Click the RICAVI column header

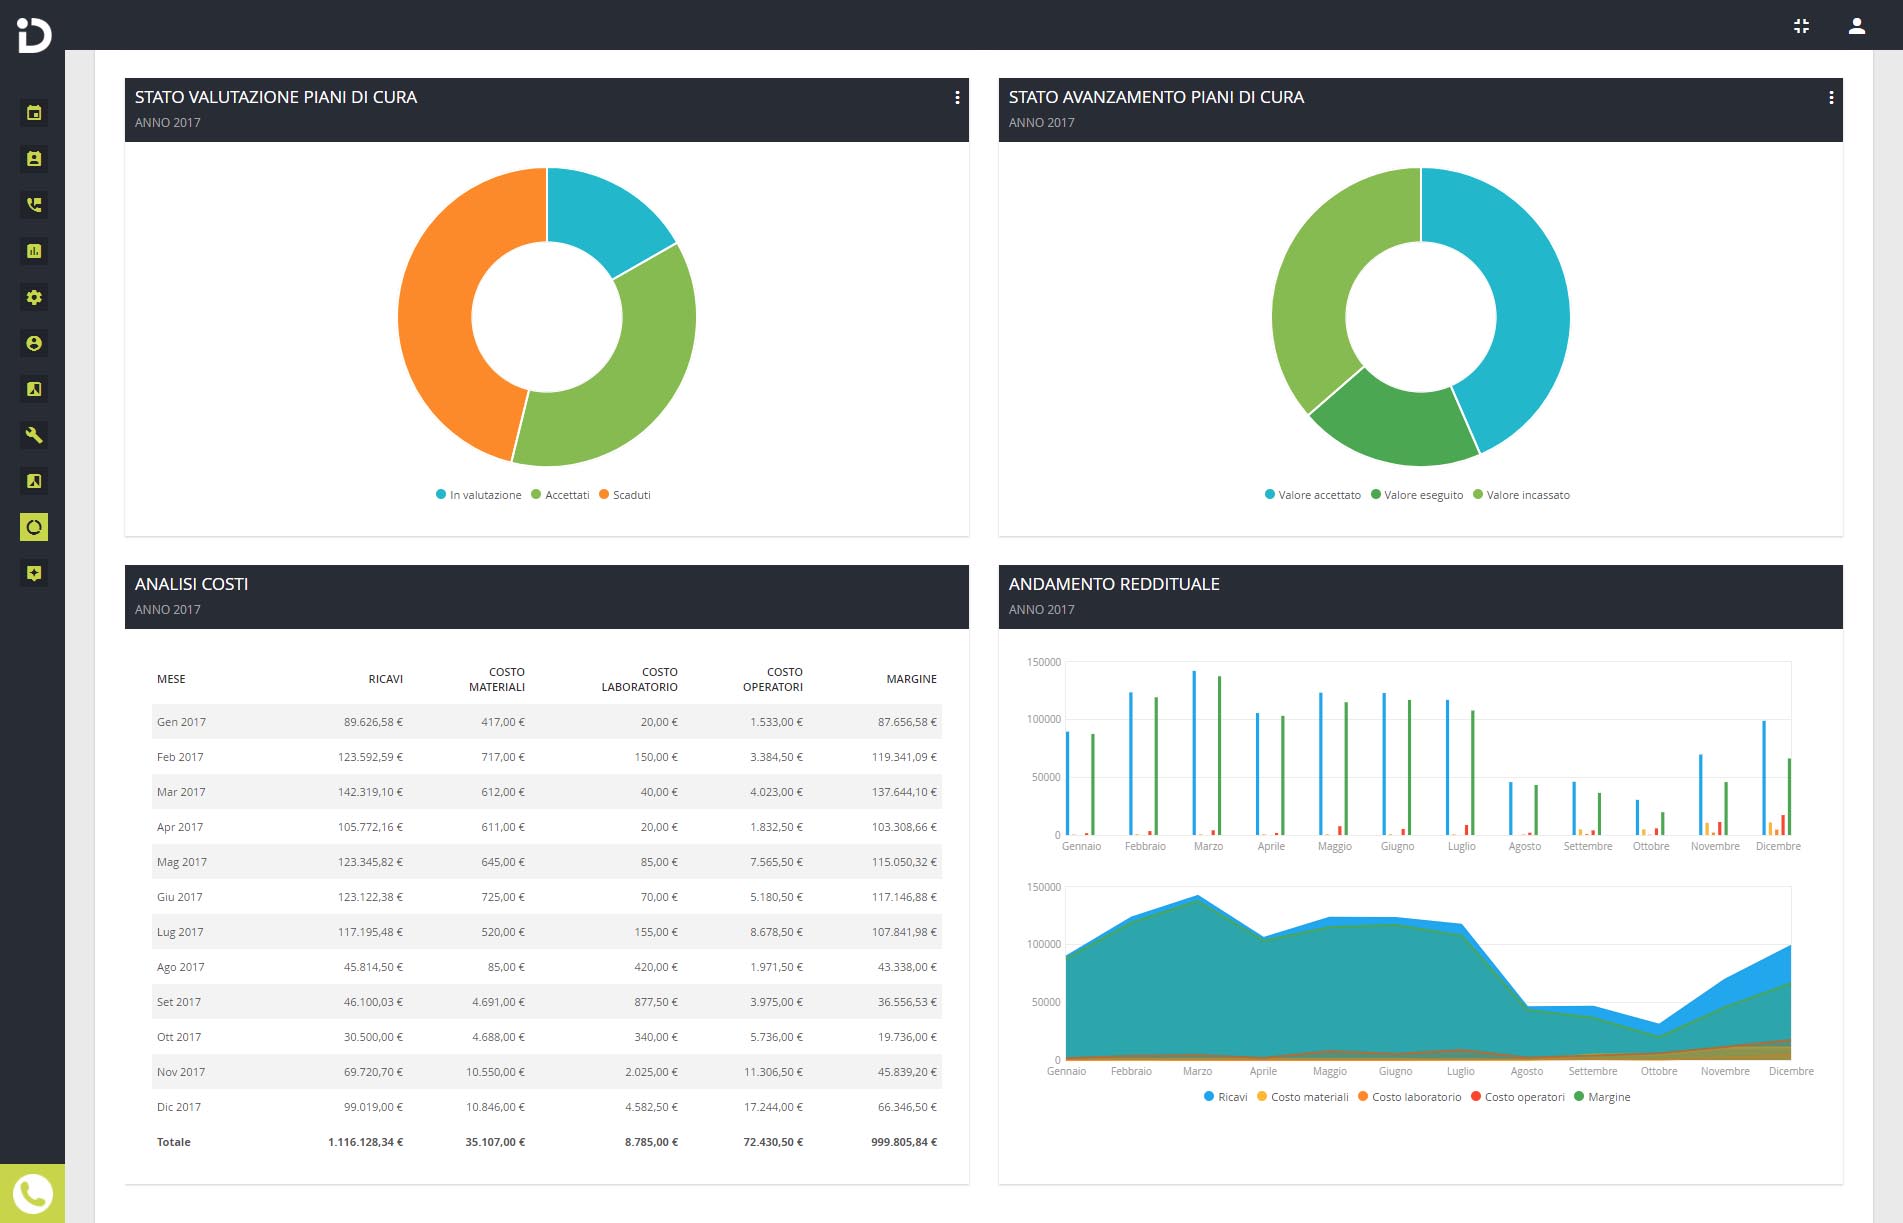pyautogui.click(x=385, y=679)
